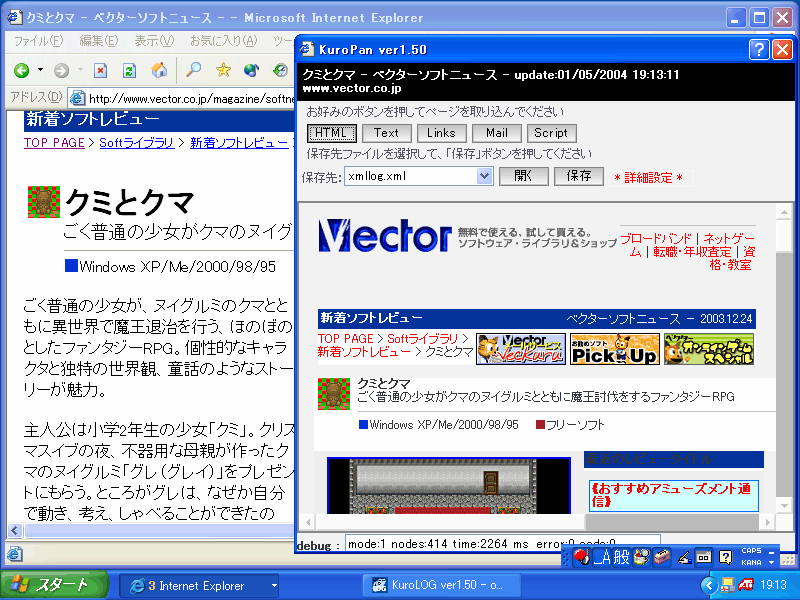Image resolution: width=800 pixels, height=600 pixels.
Task: Click the 開く (open) button in KuroPan
Action: pos(523,176)
